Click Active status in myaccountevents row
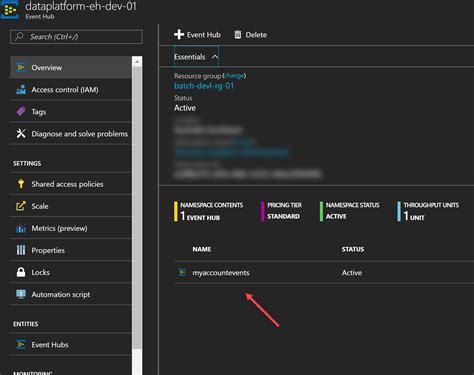The height and width of the screenshot is (375, 474). 352,273
